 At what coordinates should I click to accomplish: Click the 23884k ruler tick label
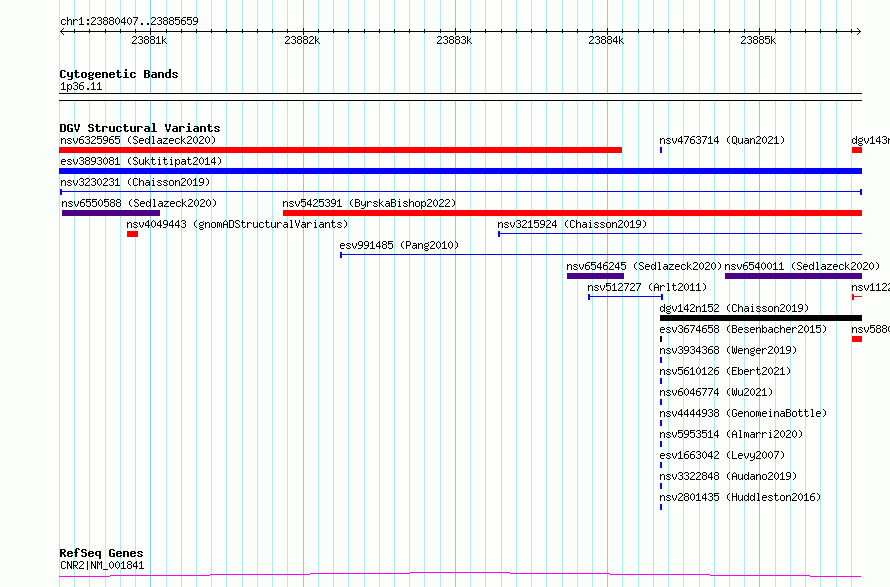pyautogui.click(x=606, y=40)
